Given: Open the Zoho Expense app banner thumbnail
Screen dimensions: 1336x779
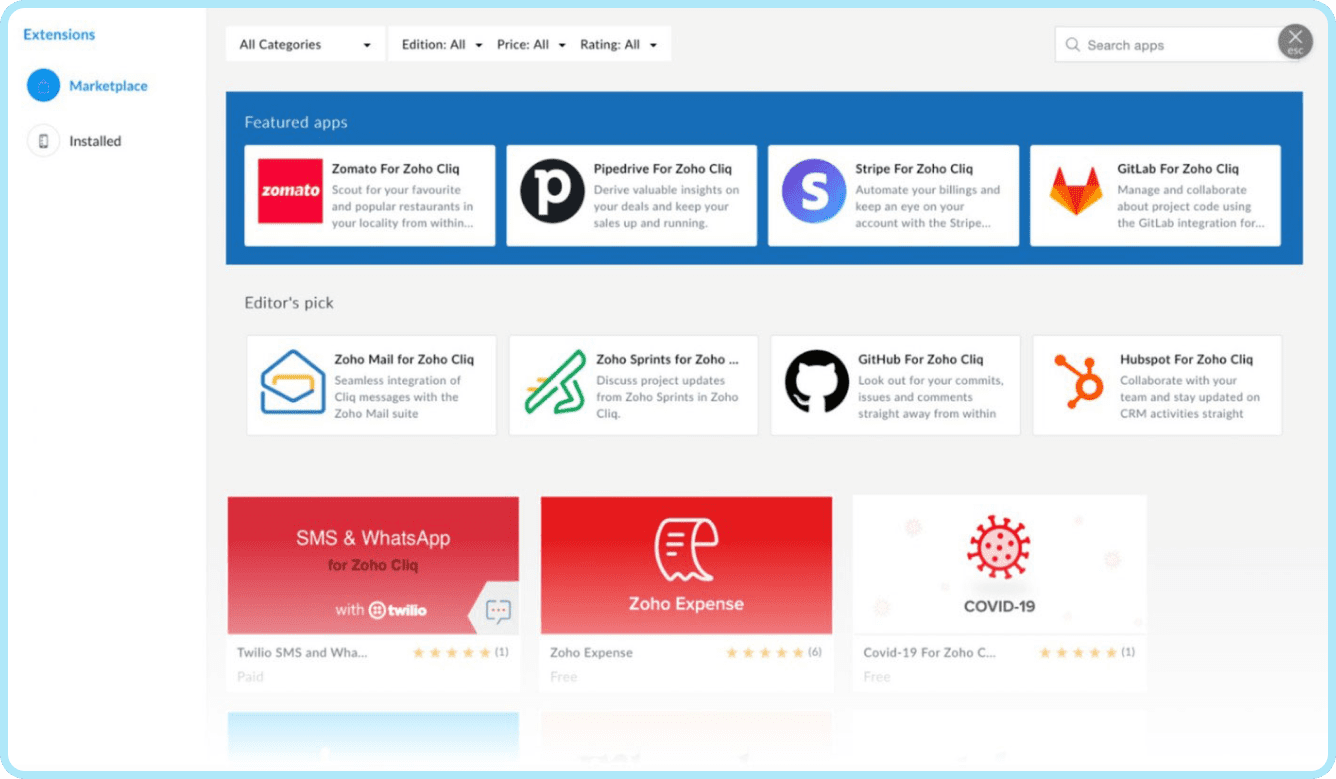Looking at the screenshot, I should (x=686, y=565).
